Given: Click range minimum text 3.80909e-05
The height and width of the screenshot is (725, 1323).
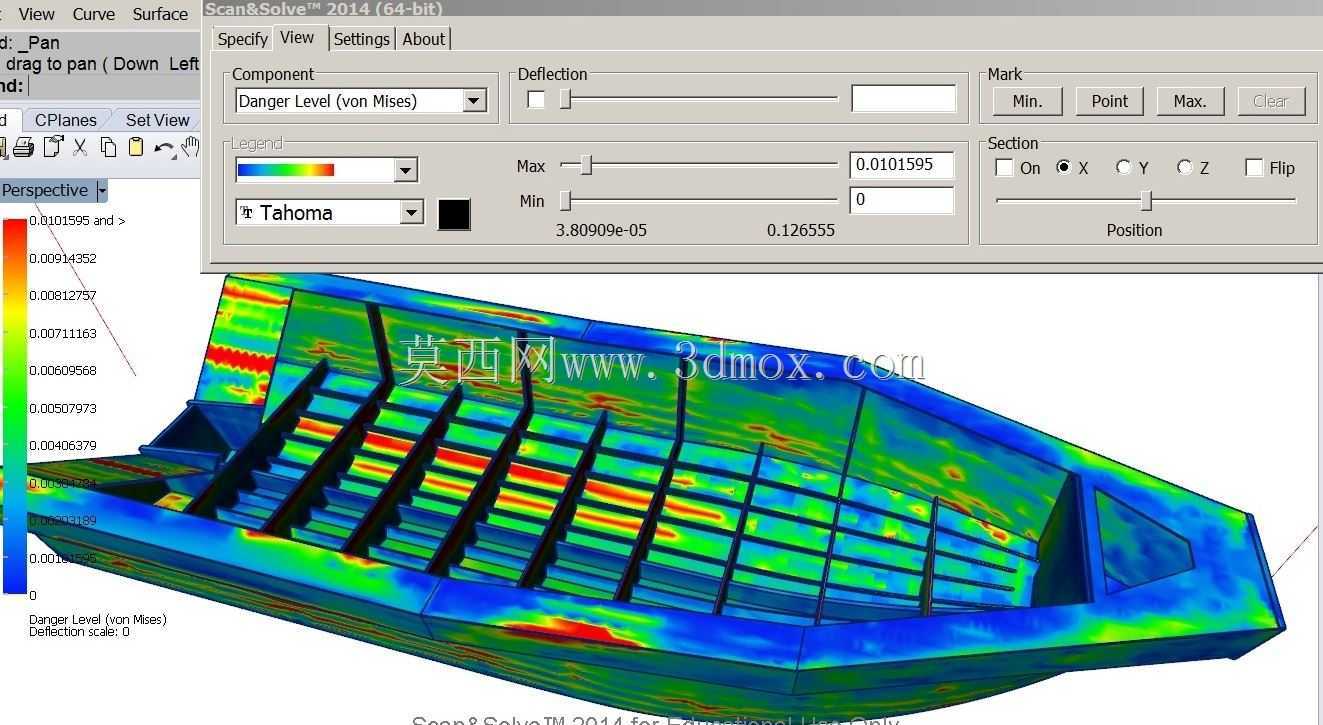Looking at the screenshot, I should click(601, 230).
